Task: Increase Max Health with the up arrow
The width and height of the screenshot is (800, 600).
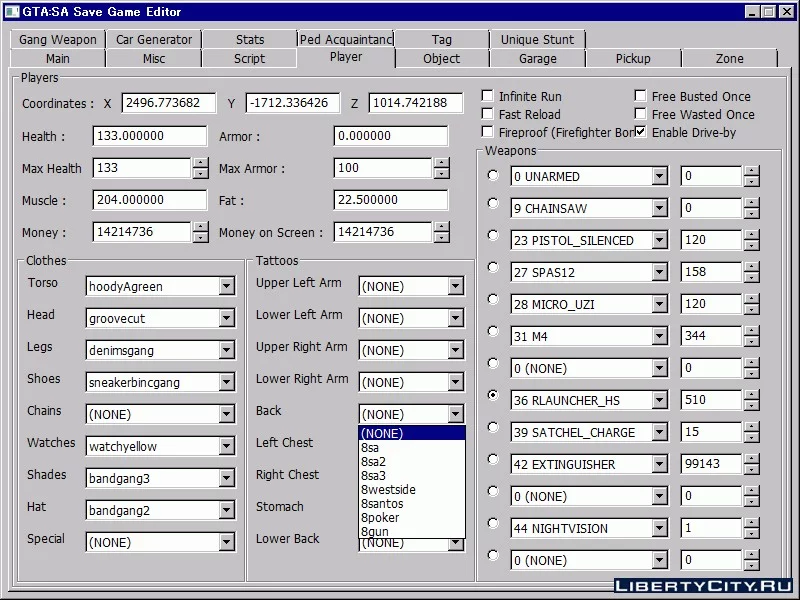Action: click(x=201, y=163)
